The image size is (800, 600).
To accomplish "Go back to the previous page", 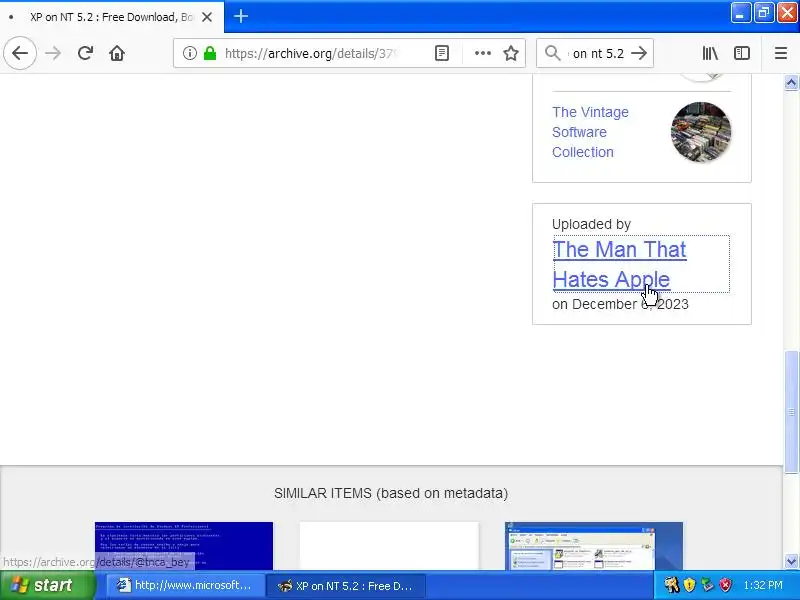I will (x=20, y=53).
